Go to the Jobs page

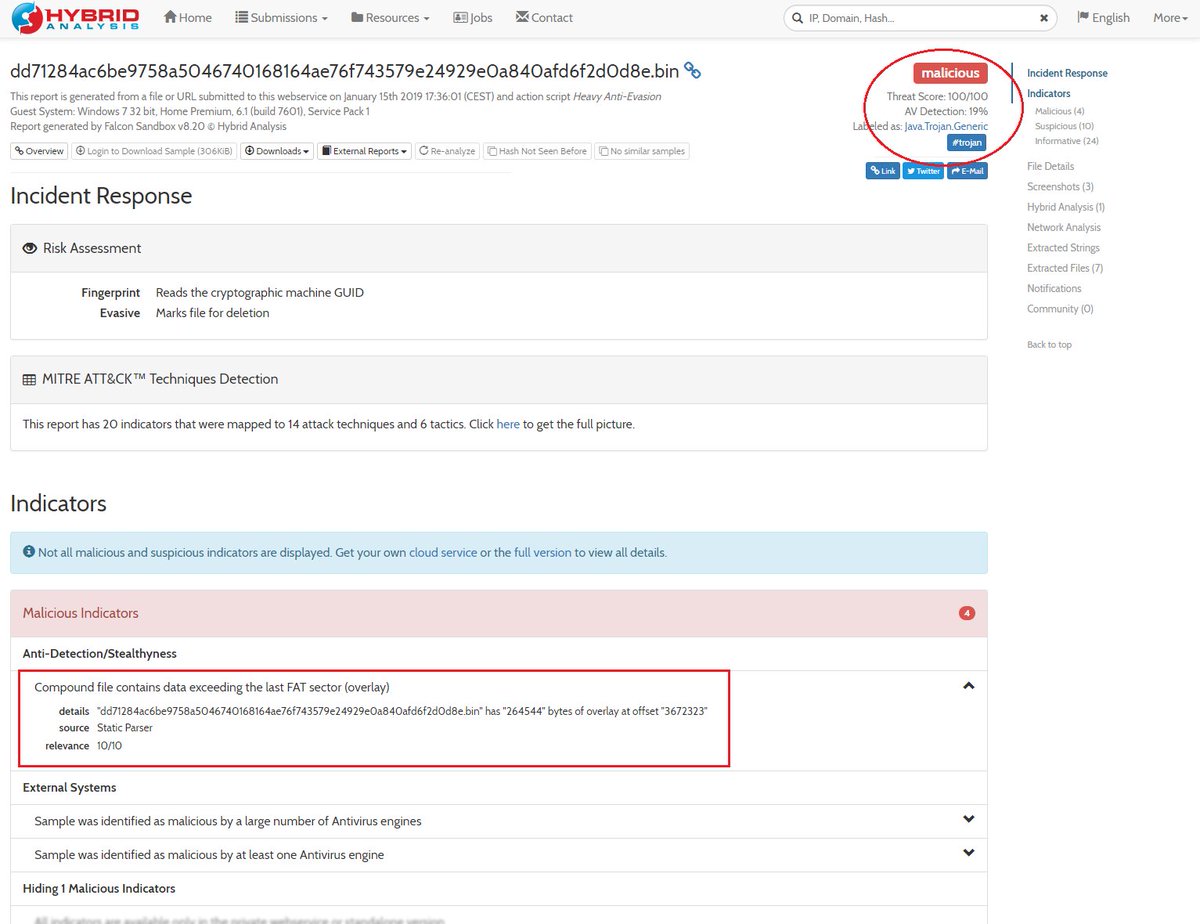pyautogui.click(x=473, y=18)
